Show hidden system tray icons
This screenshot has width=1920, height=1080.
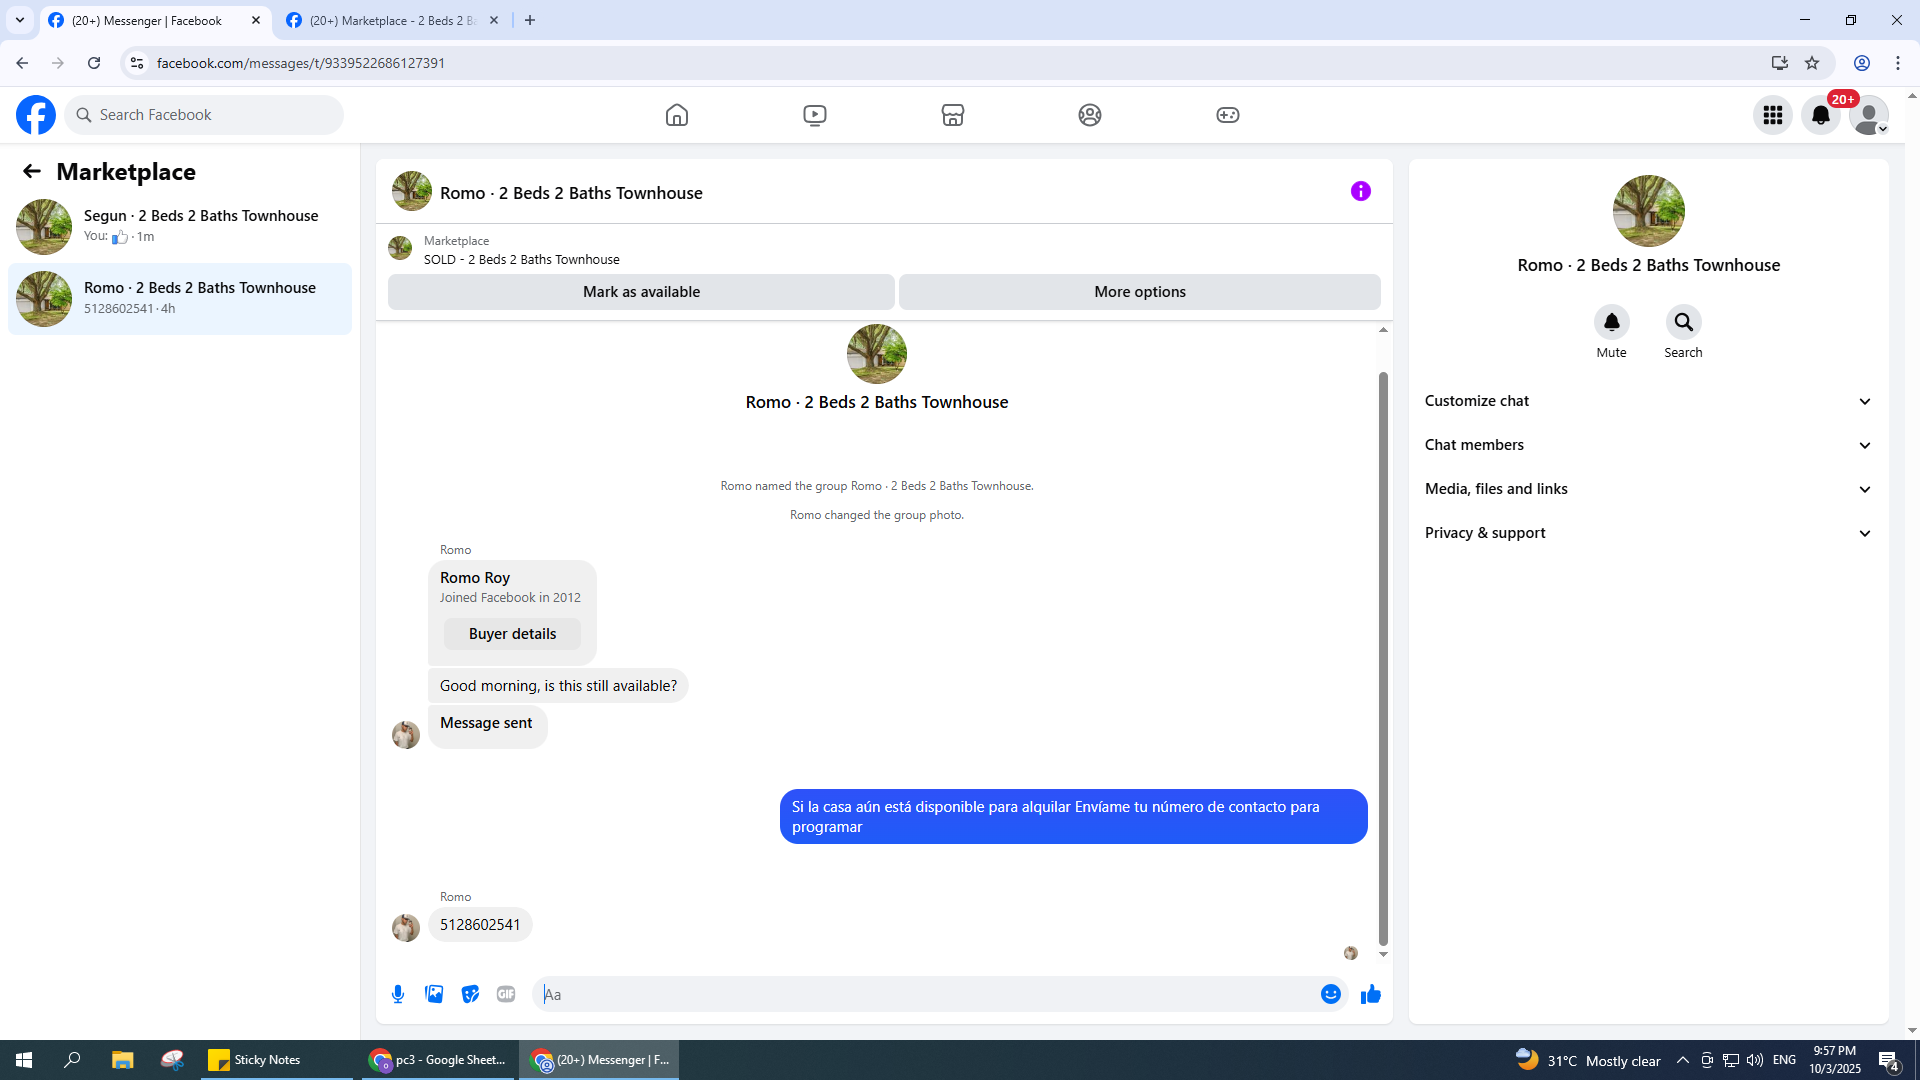[1683, 1060]
